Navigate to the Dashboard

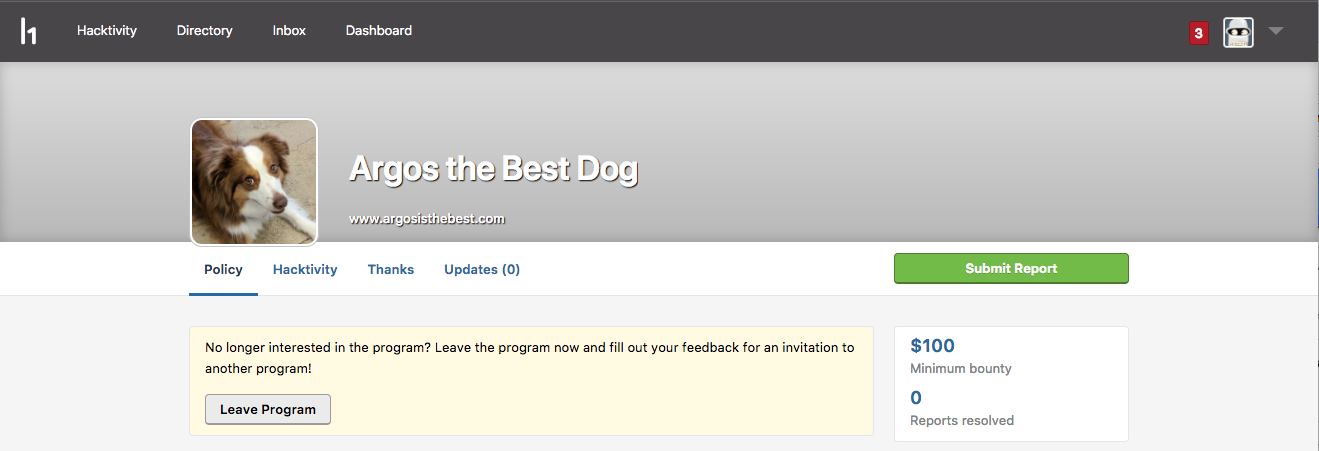point(379,31)
